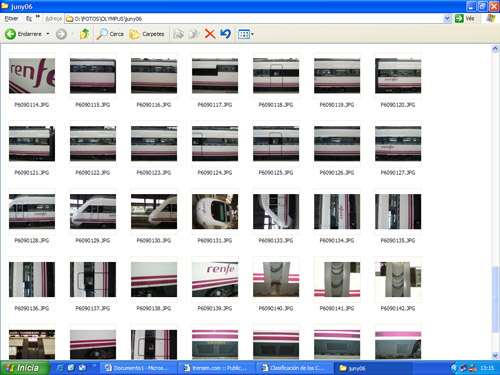Click the move-to-folder toolbar icon

point(179,34)
